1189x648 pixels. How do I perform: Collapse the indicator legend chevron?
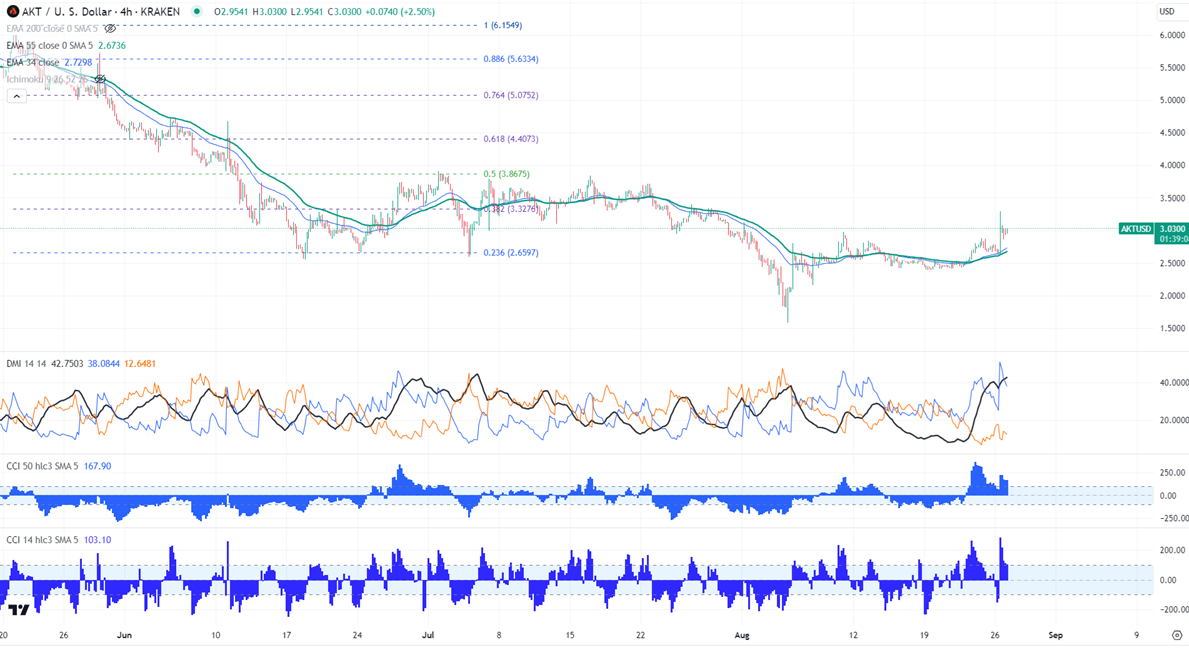click(x=16, y=96)
